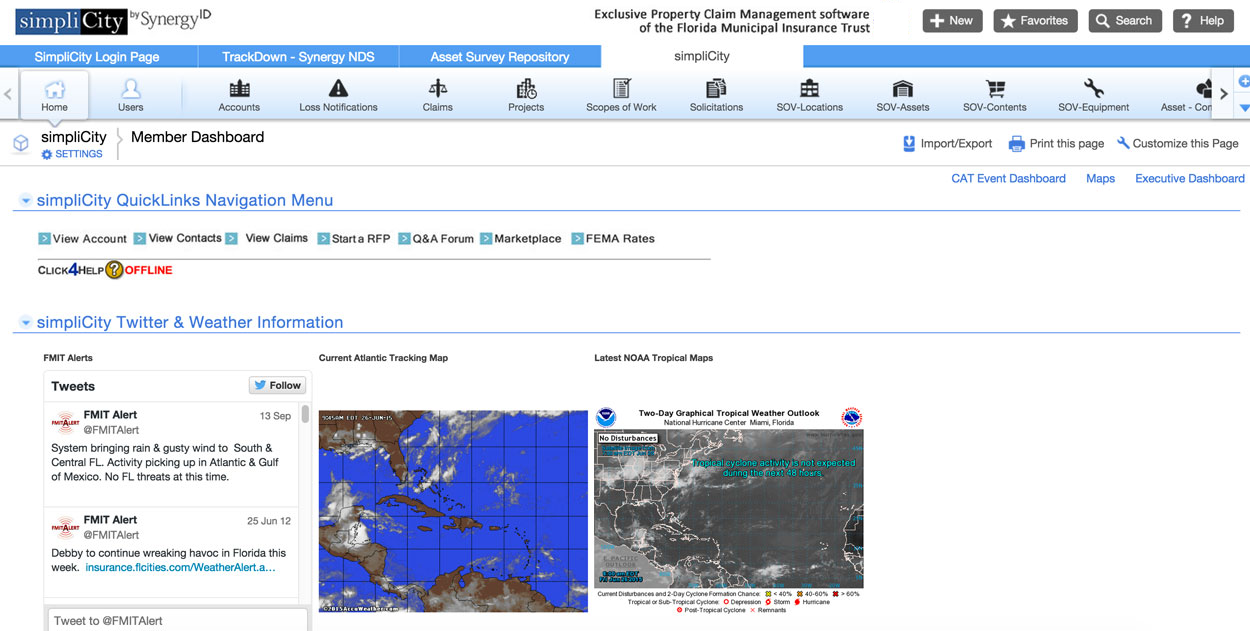Open SOV-Equipment wrench icon
Image resolution: width=1250 pixels, height=631 pixels.
point(1094,89)
